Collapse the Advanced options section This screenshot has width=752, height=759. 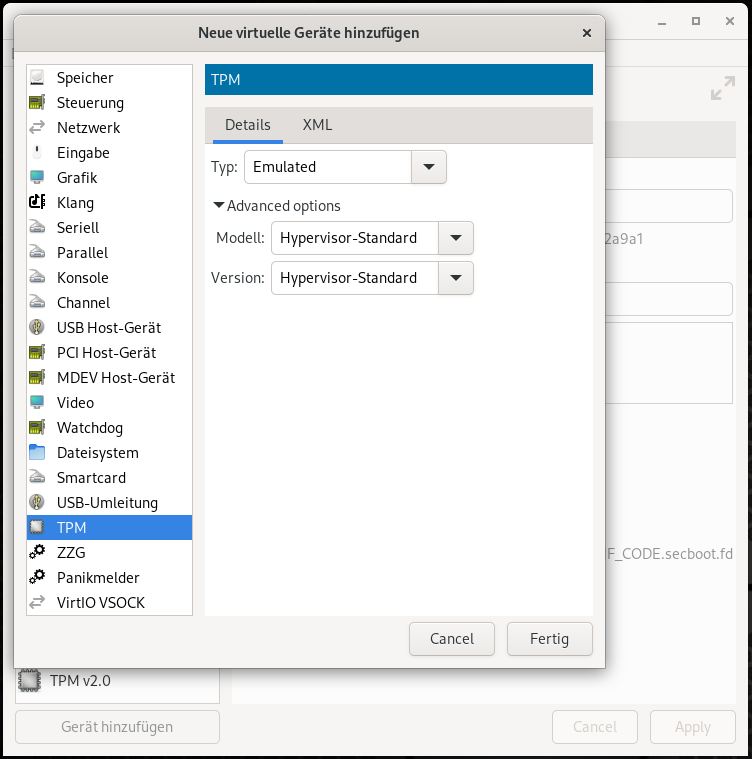tap(277, 206)
